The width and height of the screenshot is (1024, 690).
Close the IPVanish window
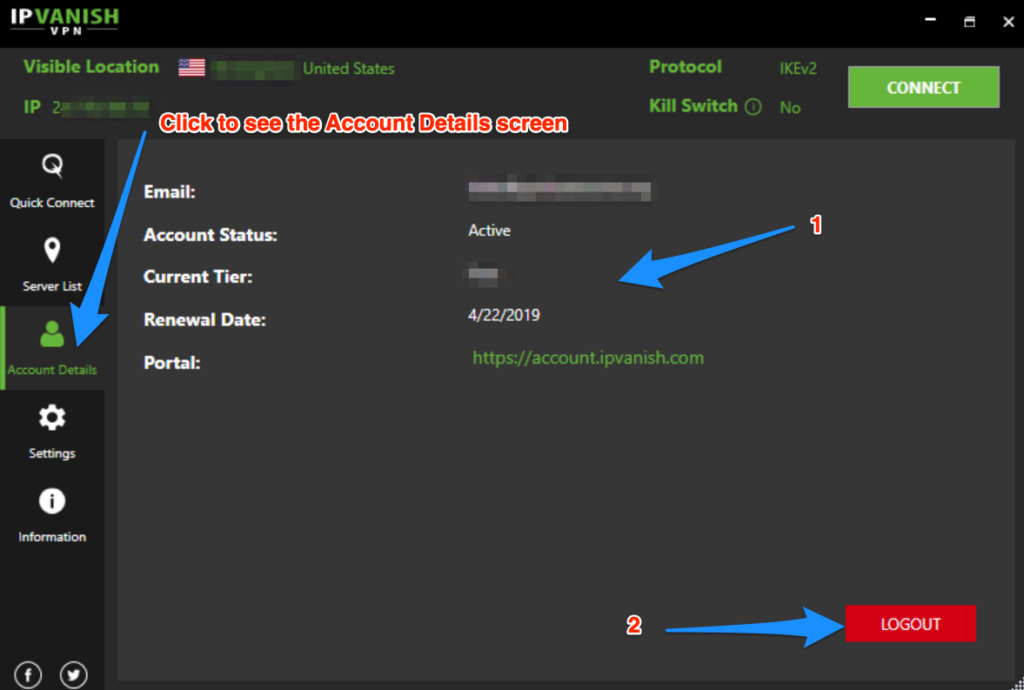1008,22
